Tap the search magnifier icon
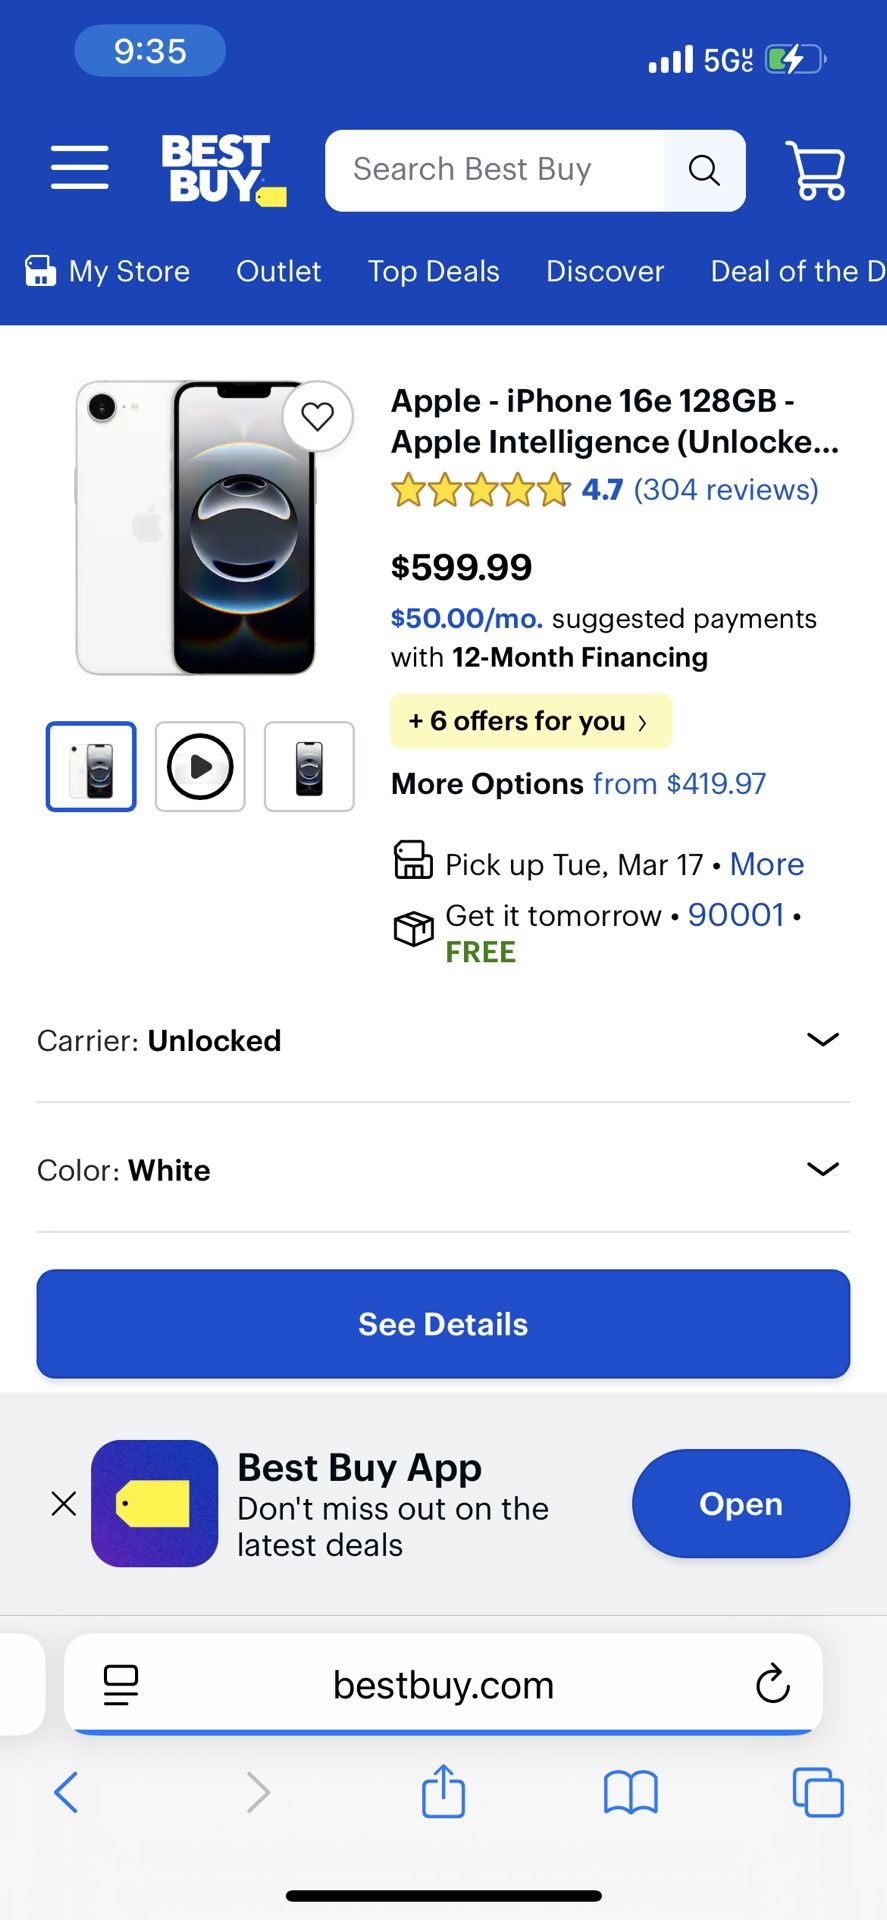Image resolution: width=887 pixels, height=1920 pixels. click(704, 171)
